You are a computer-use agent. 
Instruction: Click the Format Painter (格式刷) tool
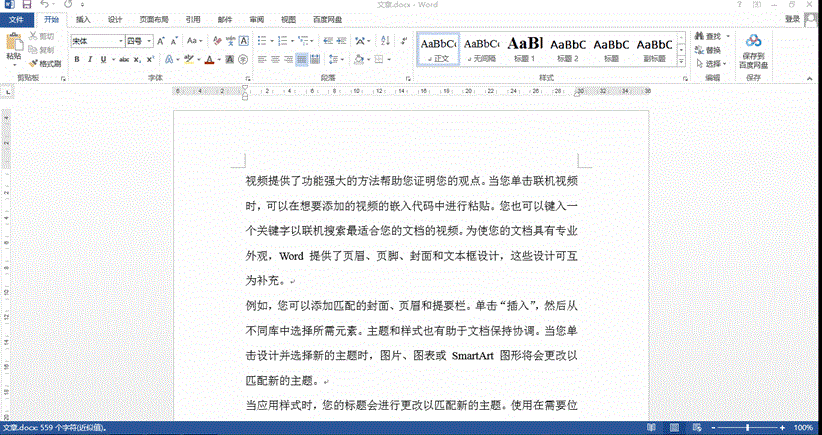(45, 63)
